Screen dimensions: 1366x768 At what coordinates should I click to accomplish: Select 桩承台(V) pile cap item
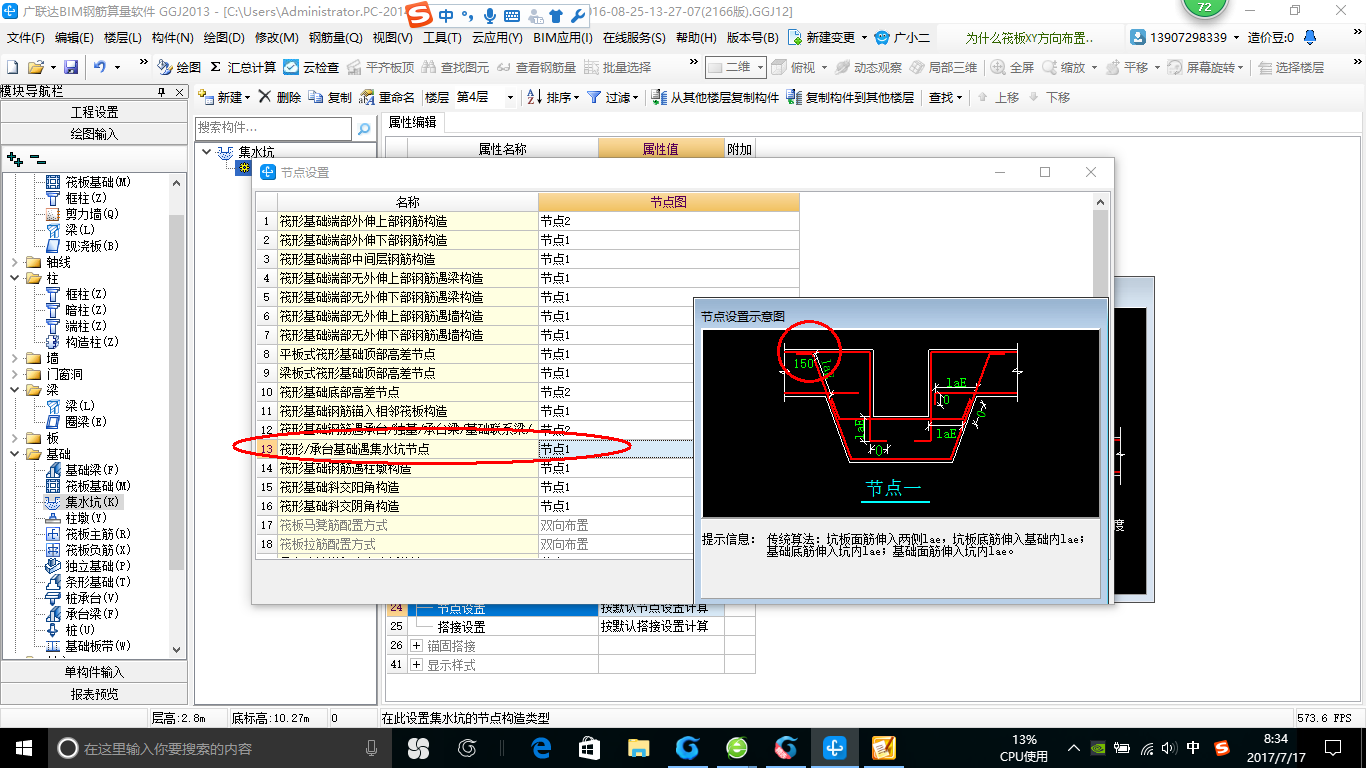(x=83, y=598)
